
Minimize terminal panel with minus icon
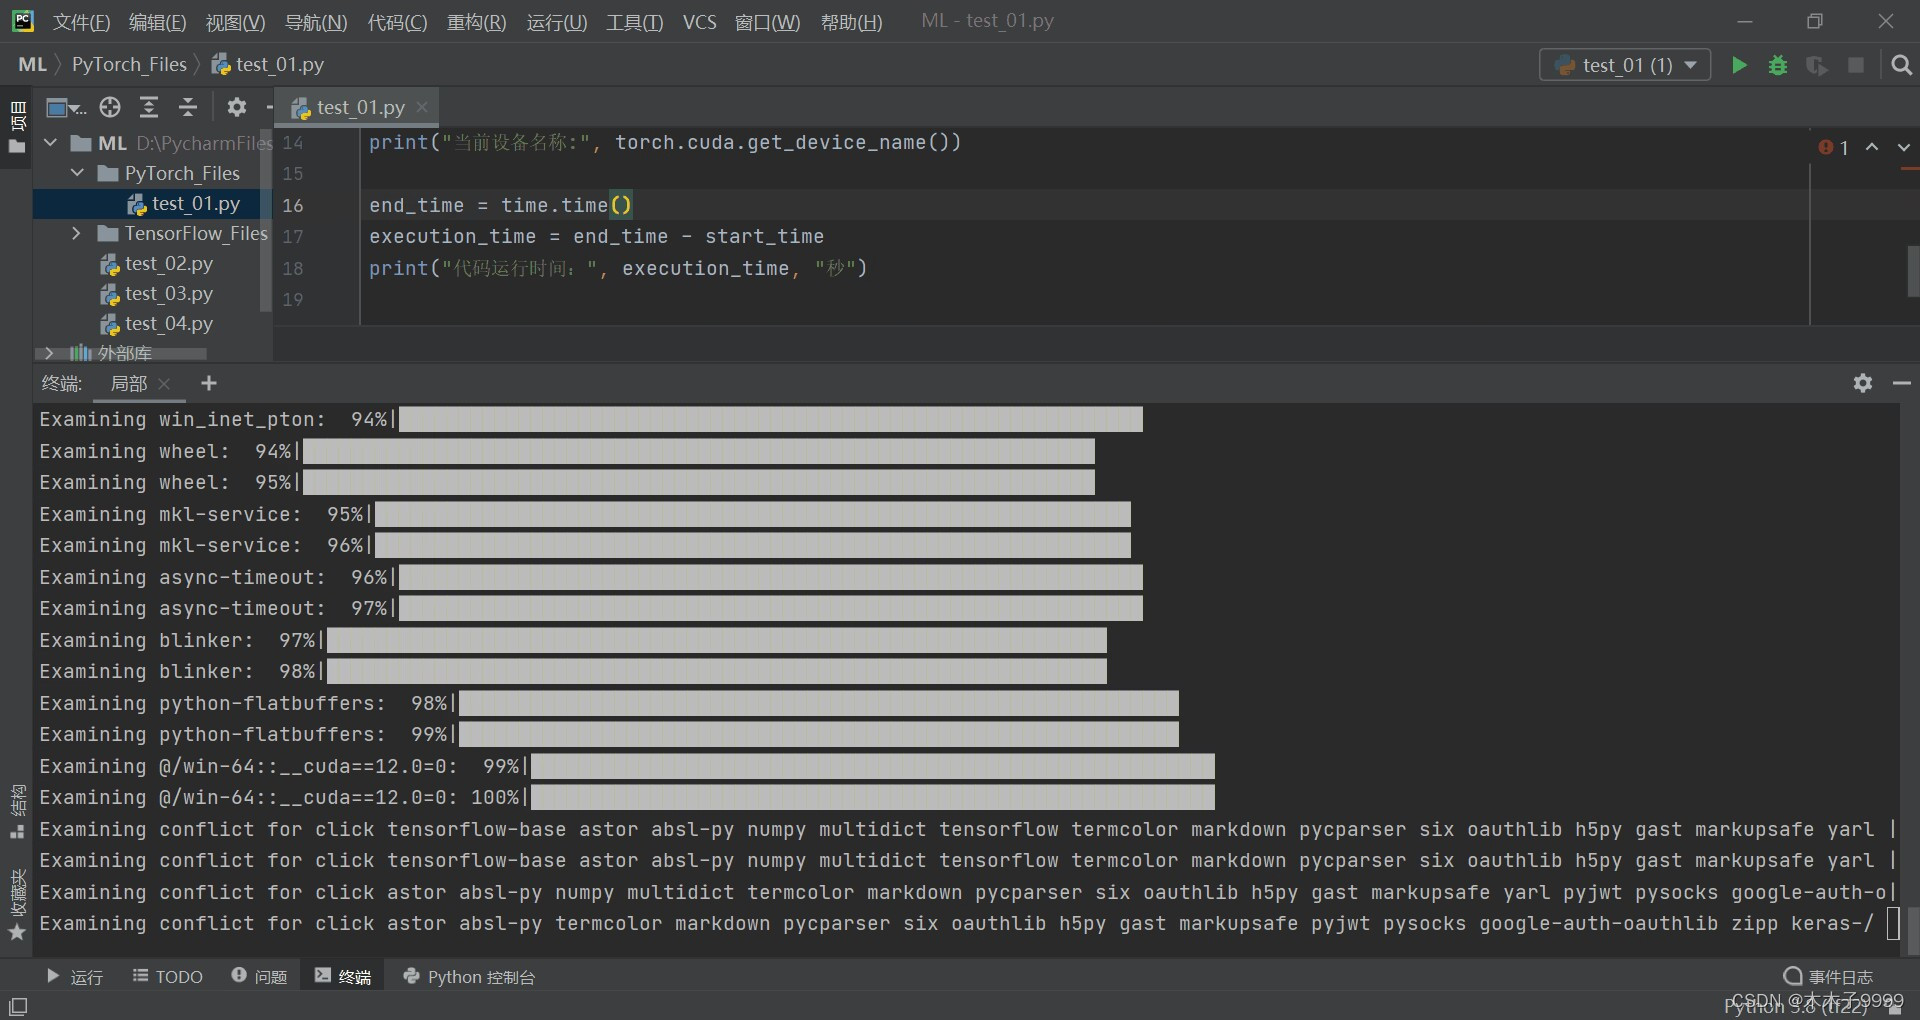(x=1901, y=383)
